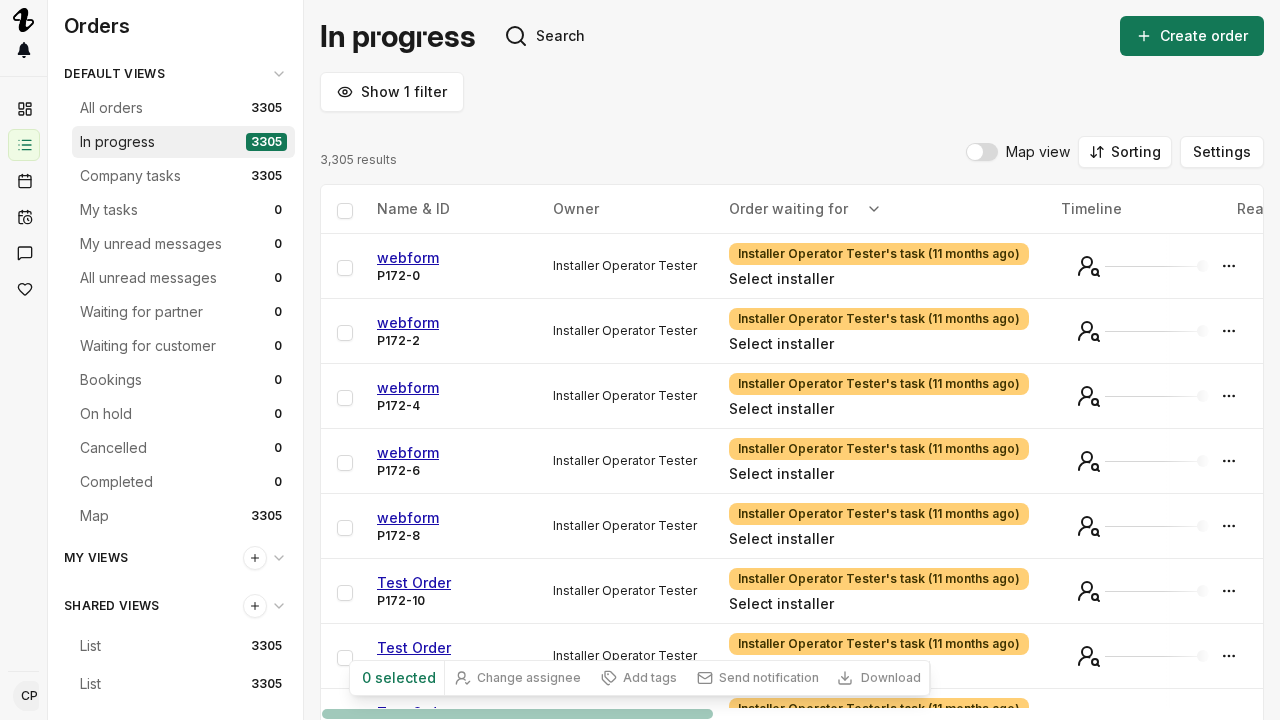The width and height of the screenshot is (1280, 720).
Task: Add a new view under My Views
Action: click(255, 558)
